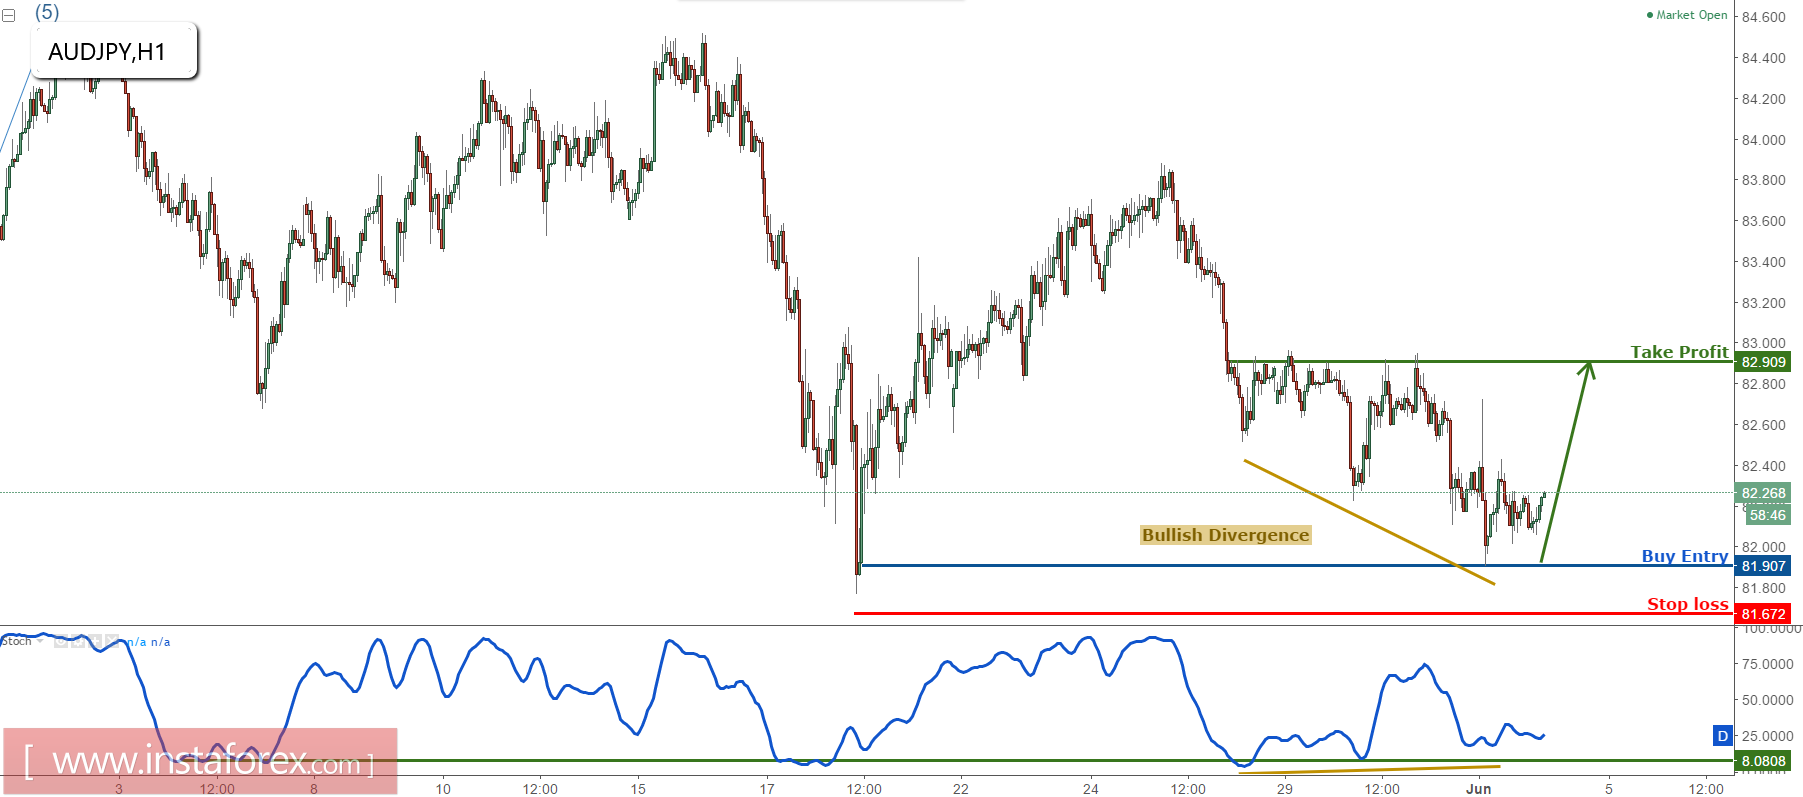Click the AUDJPY,H1 symbol label
Image resolution: width=1803 pixels, height=797 pixels.
pos(114,51)
